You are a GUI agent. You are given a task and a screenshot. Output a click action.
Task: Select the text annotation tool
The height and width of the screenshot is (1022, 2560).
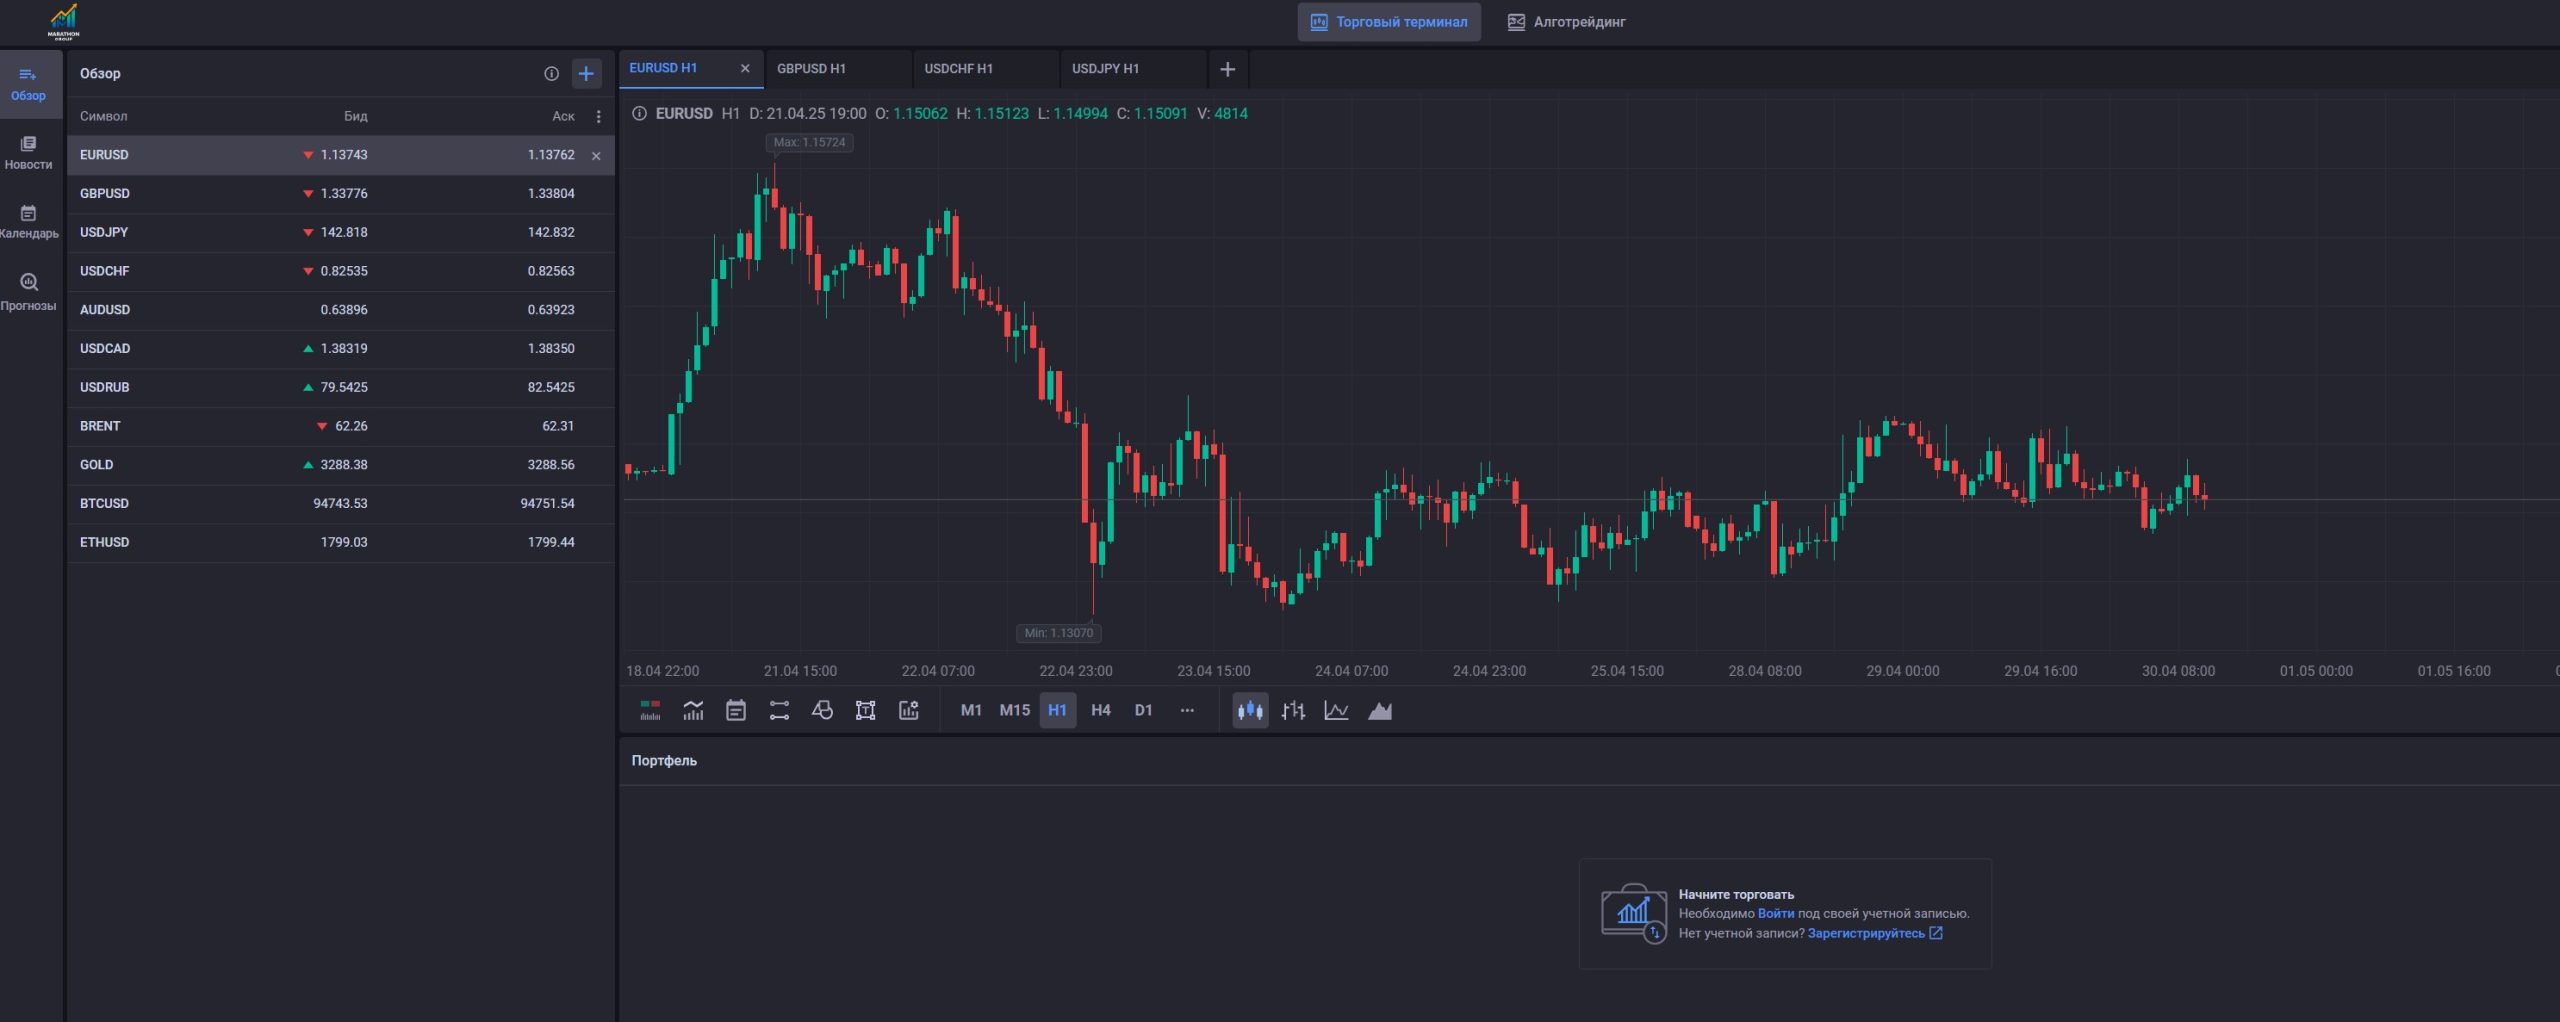[x=865, y=710]
